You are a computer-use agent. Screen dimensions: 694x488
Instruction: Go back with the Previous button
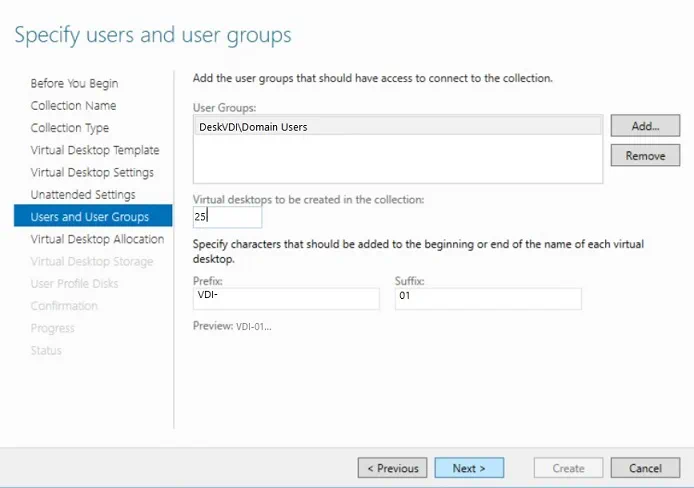tap(392, 468)
